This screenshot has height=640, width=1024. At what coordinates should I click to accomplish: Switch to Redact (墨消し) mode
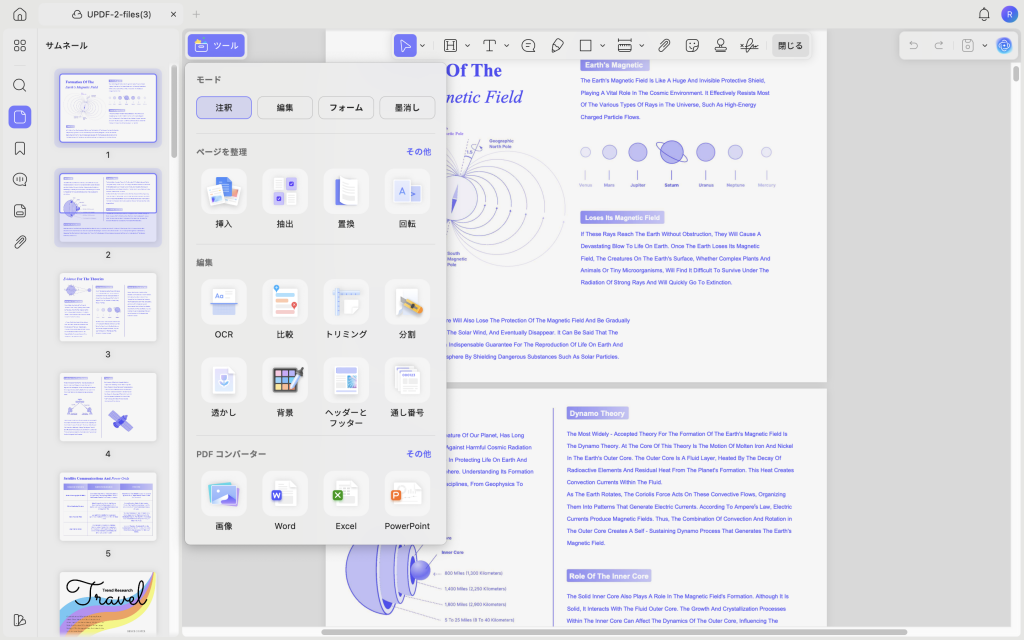[x=407, y=108]
